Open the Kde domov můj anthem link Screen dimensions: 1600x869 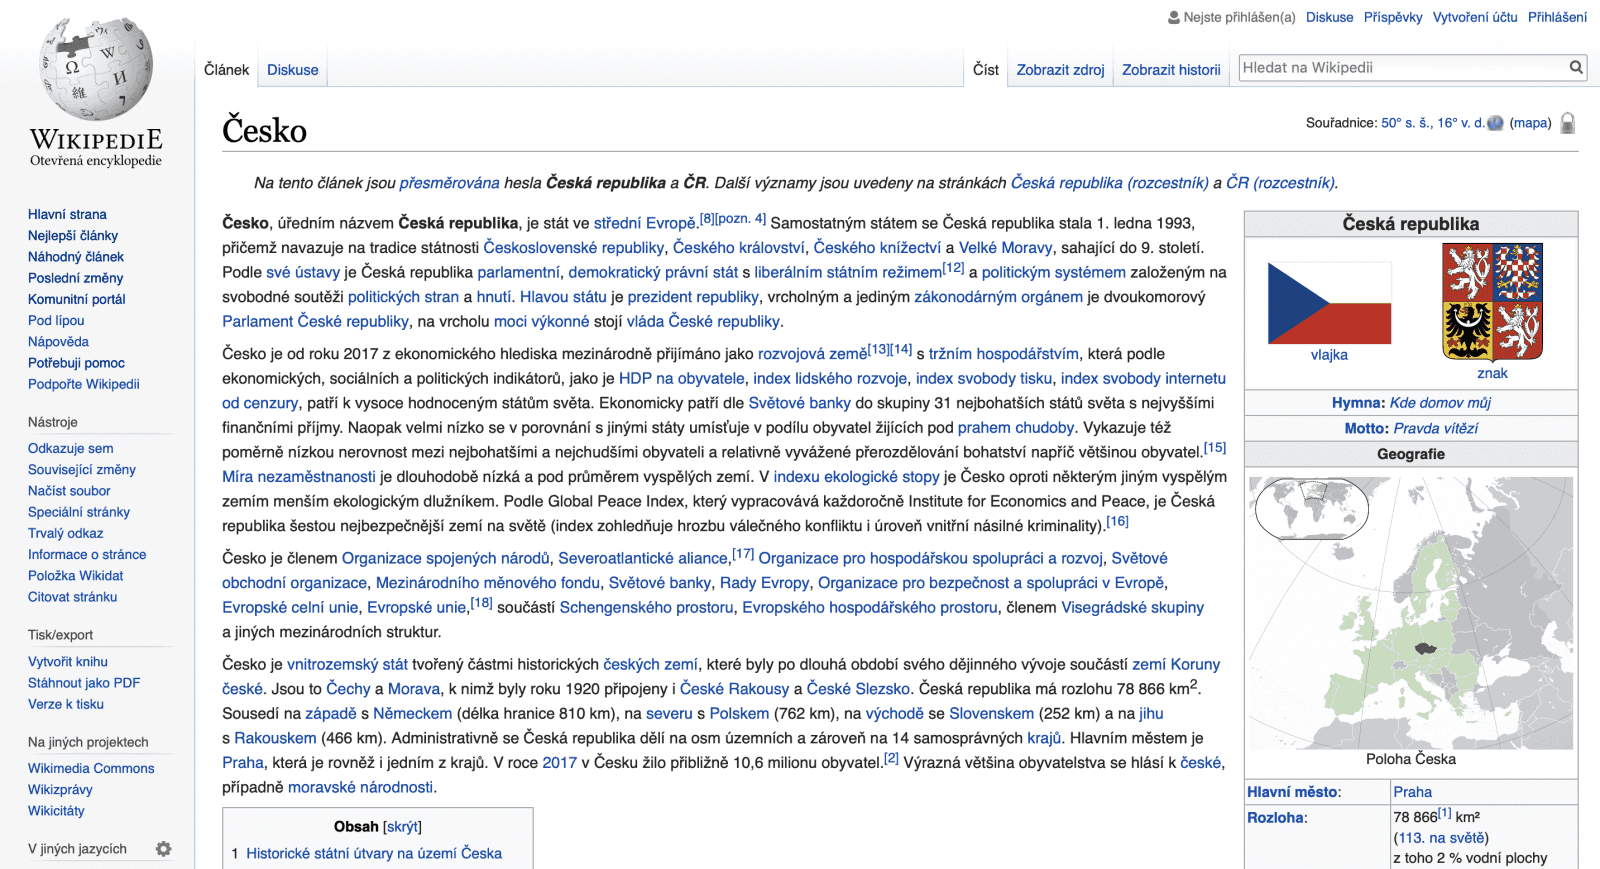[x=1440, y=403]
